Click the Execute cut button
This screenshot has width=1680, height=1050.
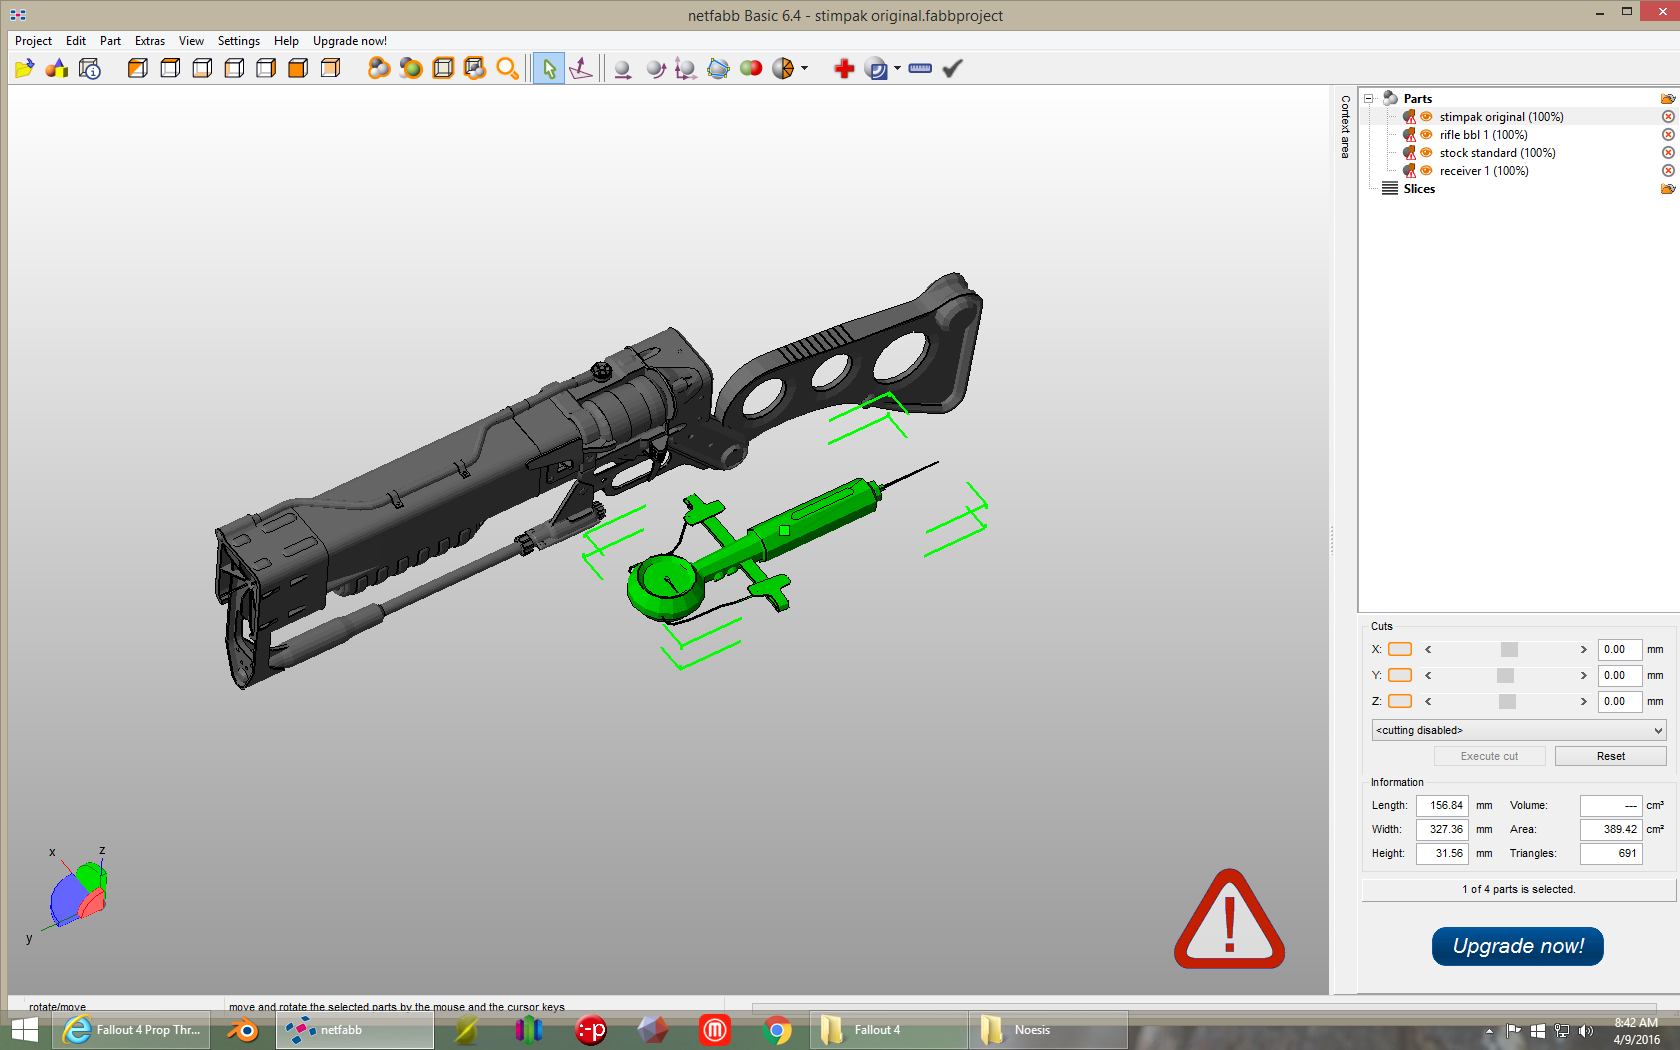pos(1489,756)
